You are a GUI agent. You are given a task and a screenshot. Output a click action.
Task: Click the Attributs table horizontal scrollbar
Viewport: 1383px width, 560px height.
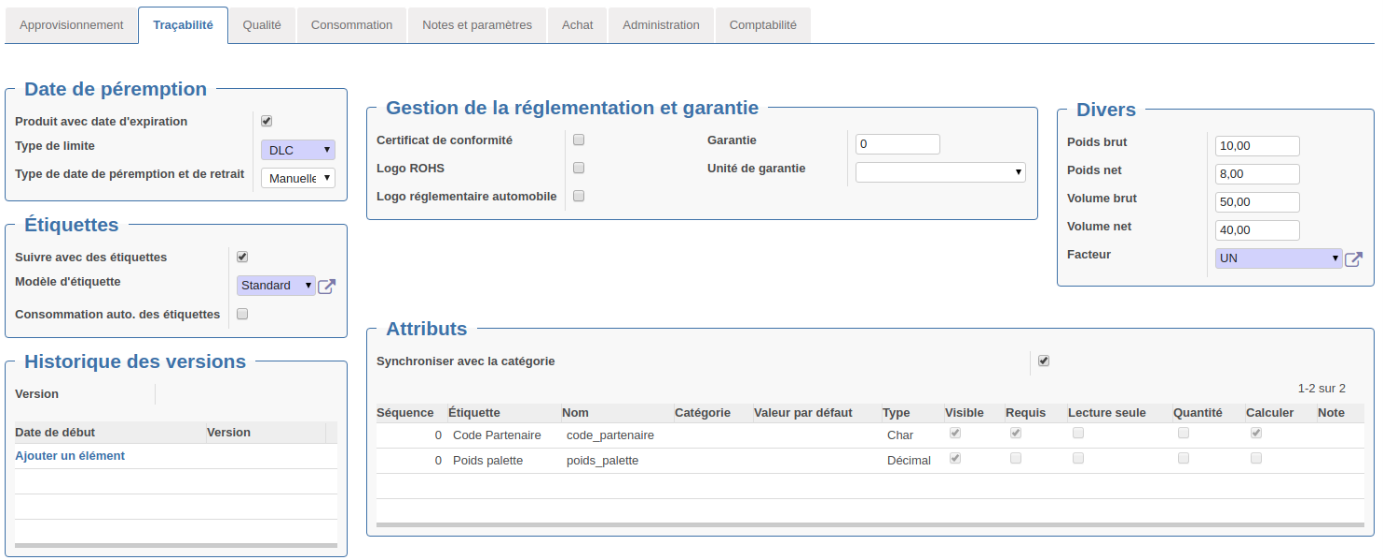click(870, 524)
